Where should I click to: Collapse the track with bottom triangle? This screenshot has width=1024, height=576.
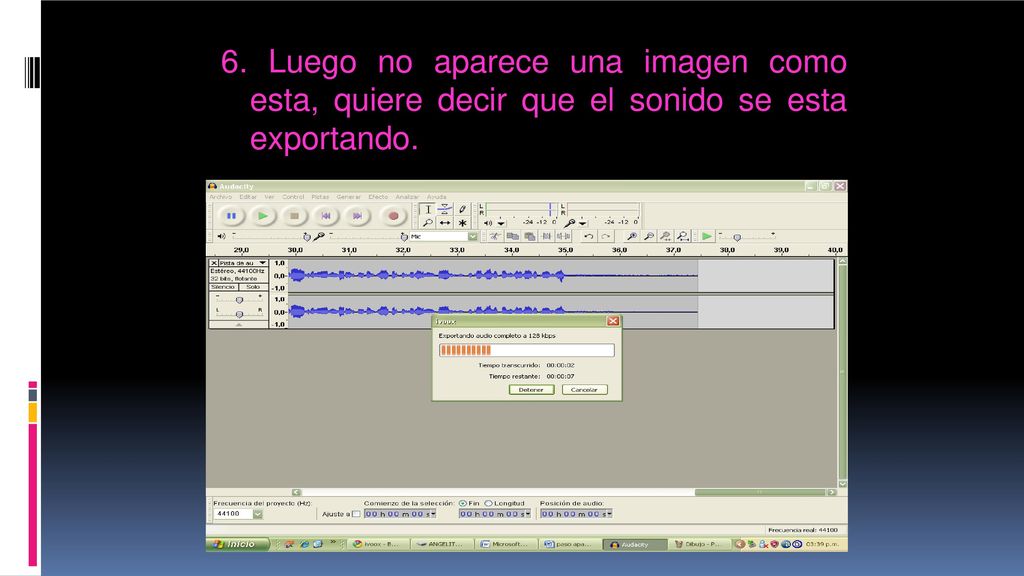[x=239, y=325]
